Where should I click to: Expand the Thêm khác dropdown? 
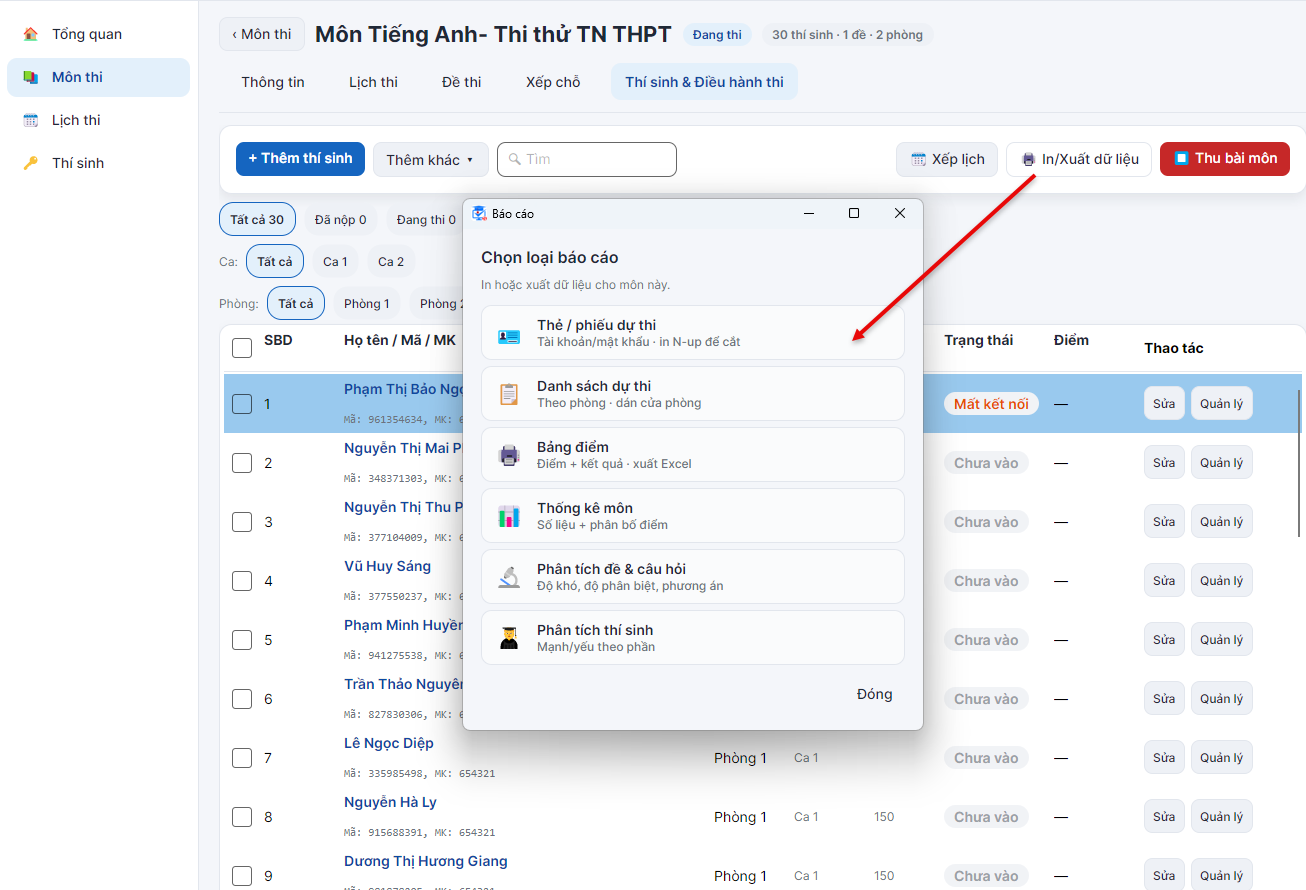coord(431,160)
